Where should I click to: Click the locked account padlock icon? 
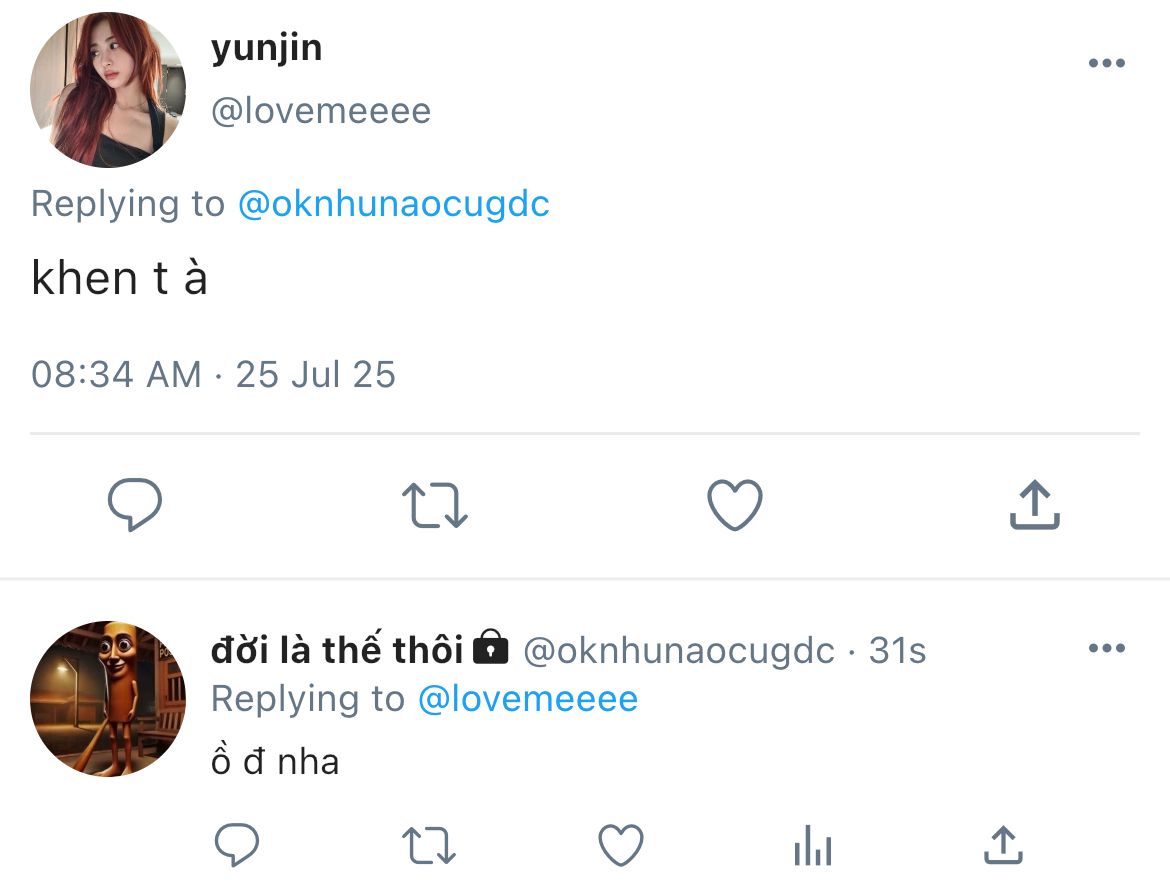tap(491, 647)
